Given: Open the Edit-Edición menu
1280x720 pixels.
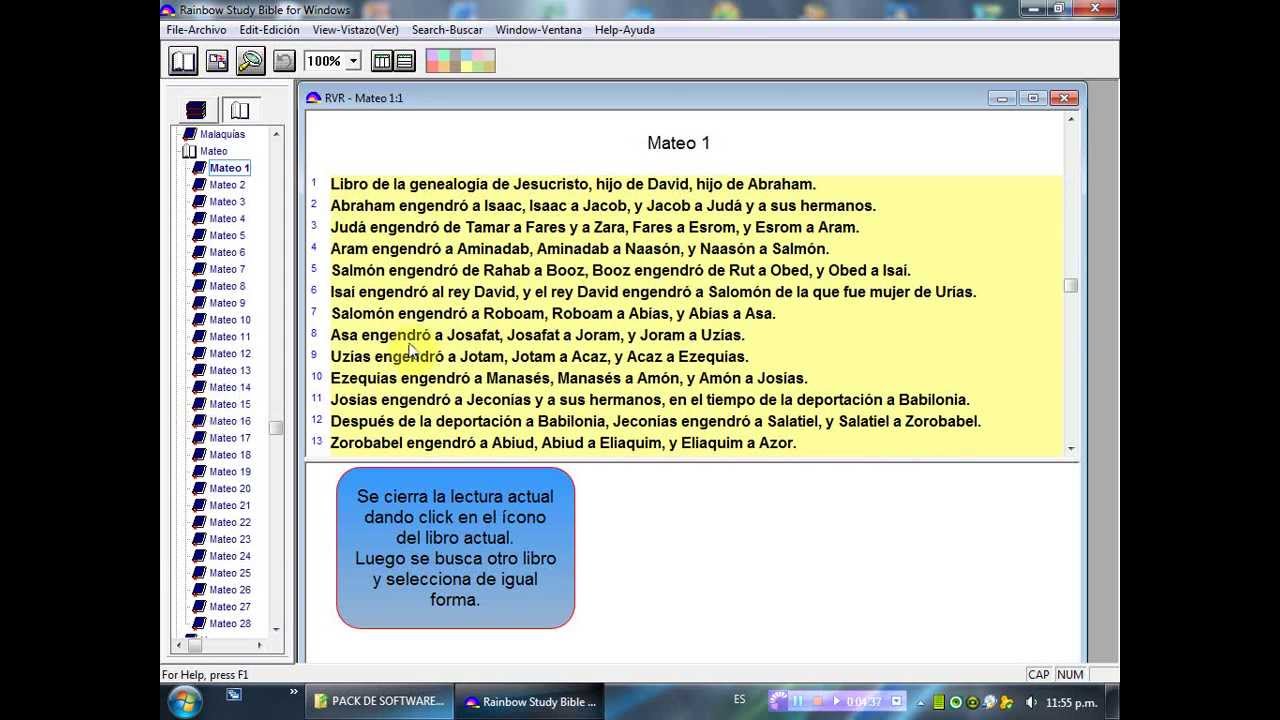Looking at the screenshot, I should point(270,30).
